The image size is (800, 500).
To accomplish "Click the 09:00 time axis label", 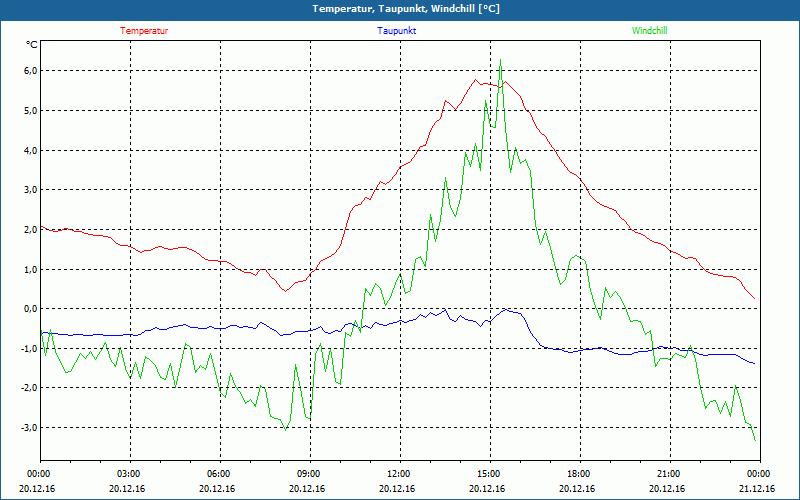I will 307,474.
